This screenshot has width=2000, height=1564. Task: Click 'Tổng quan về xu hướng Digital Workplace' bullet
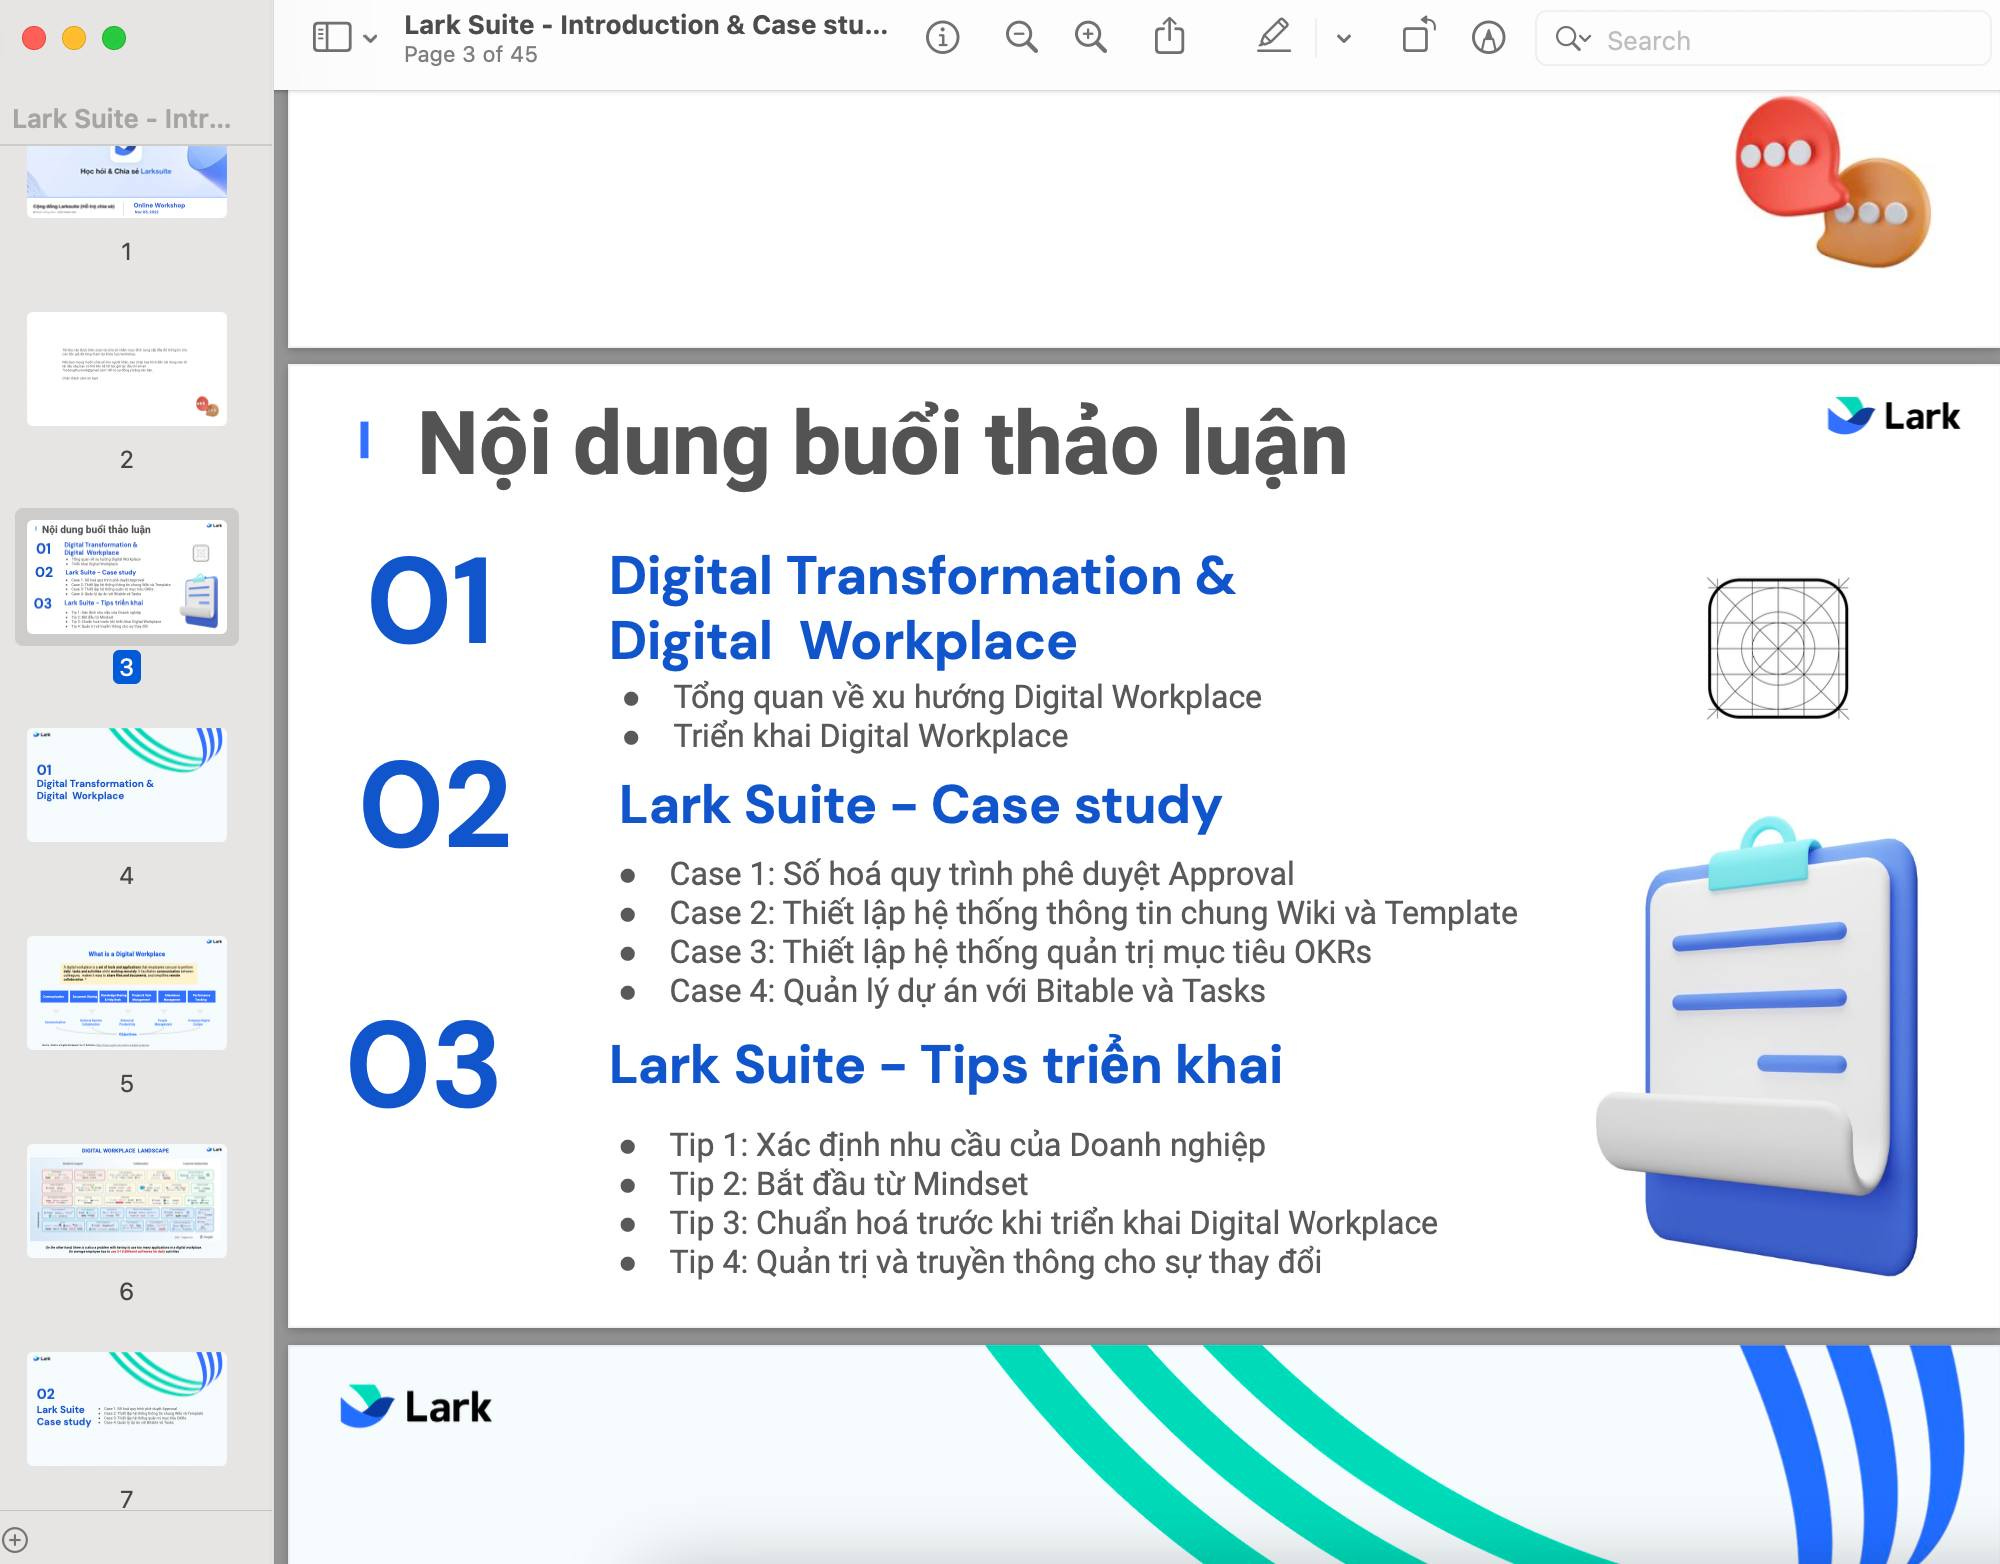pyautogui.click(x=967, y=697)
